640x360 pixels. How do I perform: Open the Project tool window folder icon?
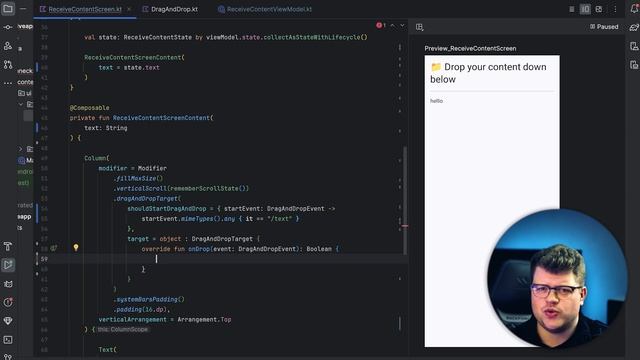pos(8,9)
